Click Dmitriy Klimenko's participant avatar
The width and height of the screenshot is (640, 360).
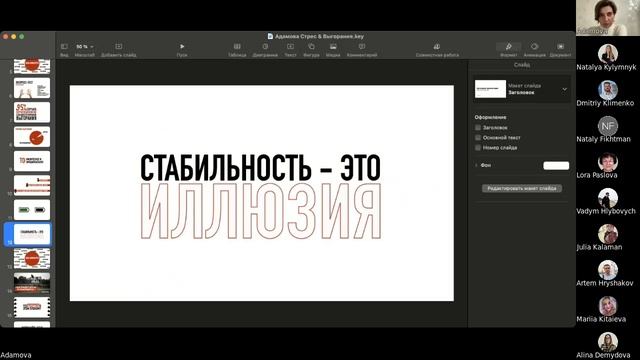click(608, 90)
